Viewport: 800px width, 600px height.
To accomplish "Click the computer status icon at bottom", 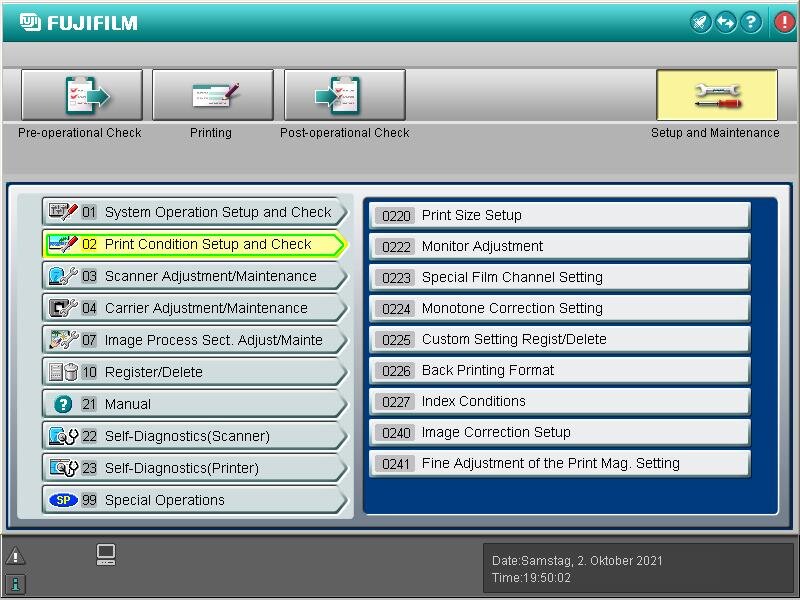I will pos(106,555).
